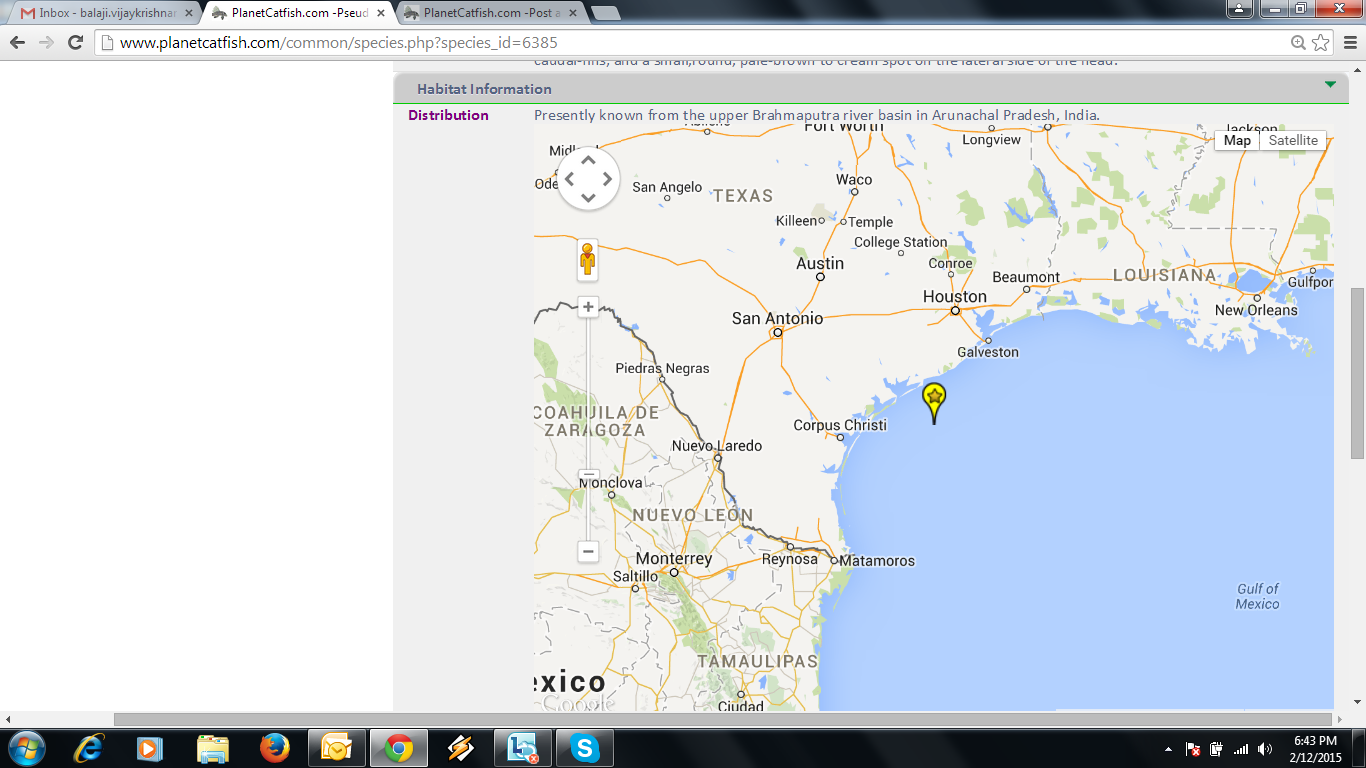Open Windows Media Player from taskbar
The image size is (1366, 768).
tap(150, 748)
